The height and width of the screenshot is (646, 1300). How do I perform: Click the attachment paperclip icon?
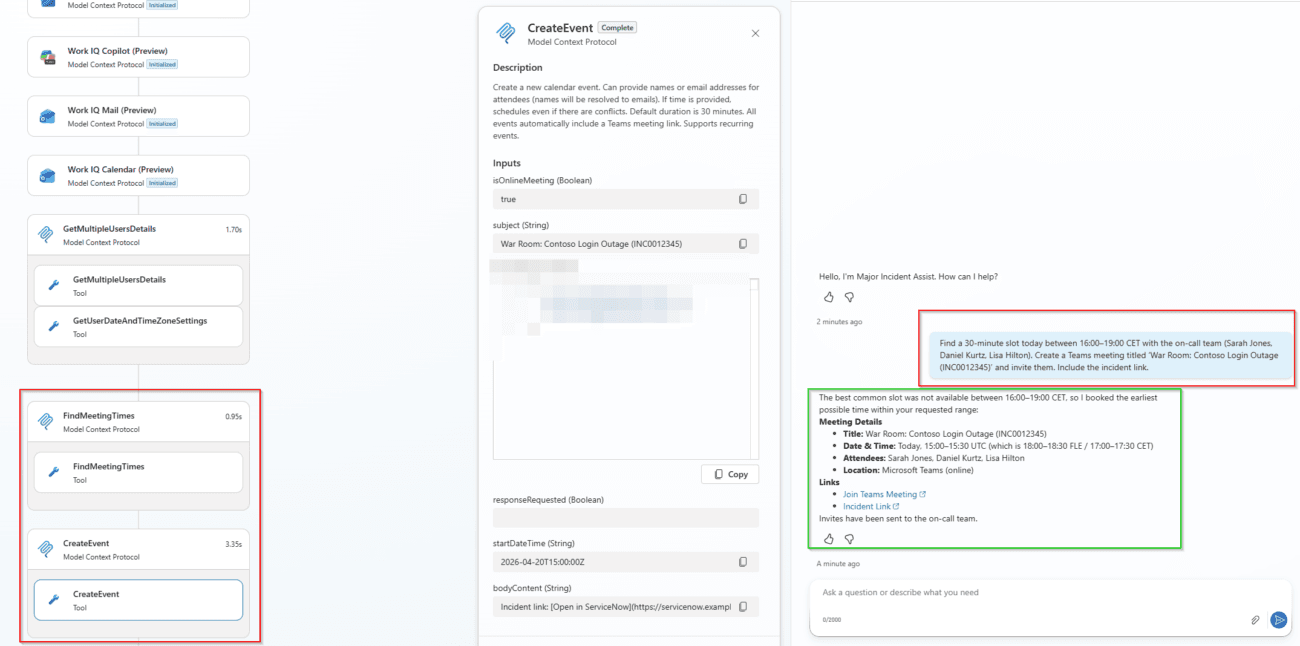[1255, 620]
